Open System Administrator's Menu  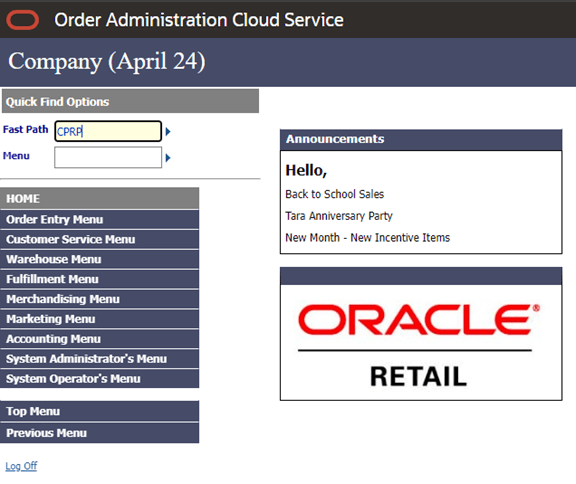[100, 358]
